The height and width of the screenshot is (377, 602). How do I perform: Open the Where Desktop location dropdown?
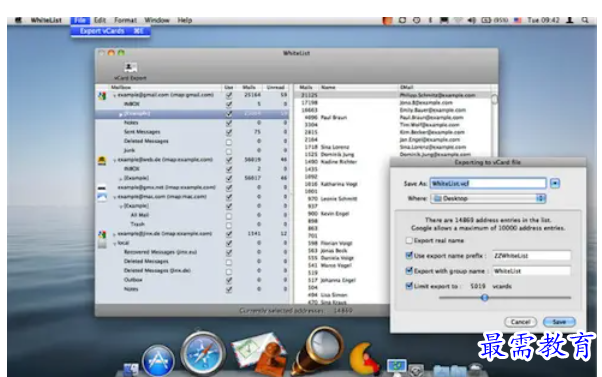[488, 198]
